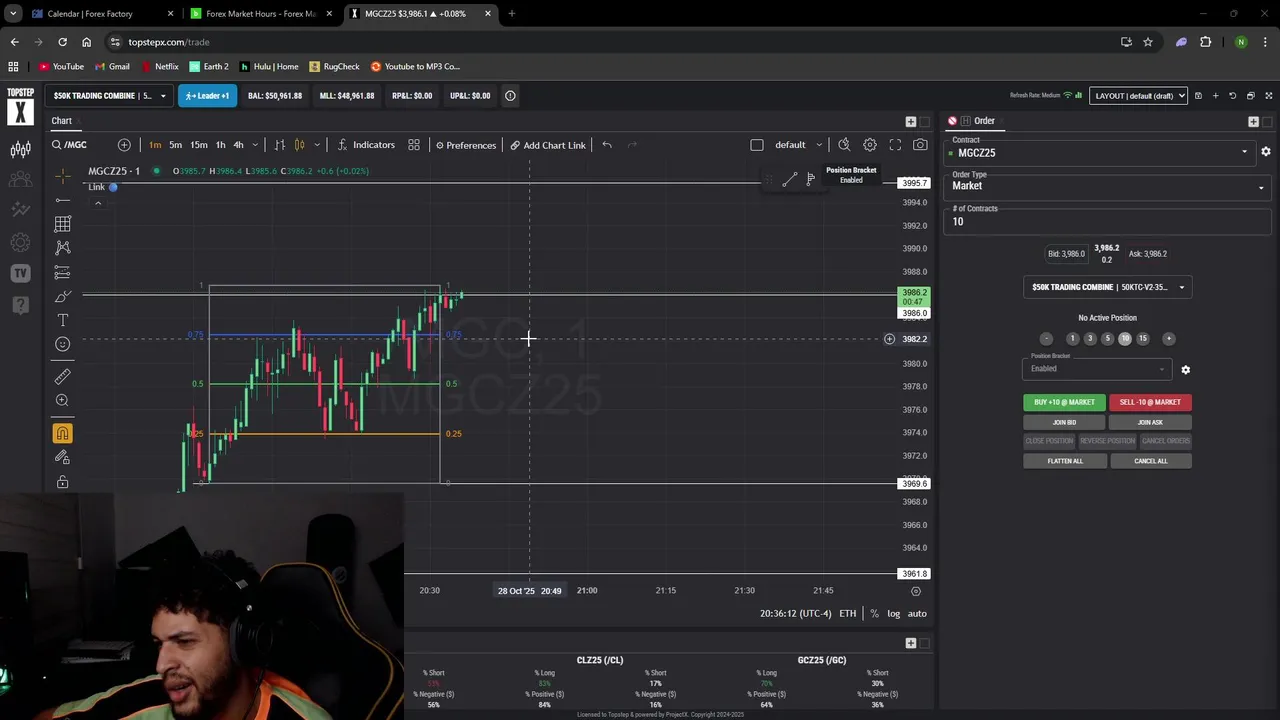The width and height of the screenshot is (1280, 720).
Task: Select the Chart panel tab
Action: pos(62,121)
